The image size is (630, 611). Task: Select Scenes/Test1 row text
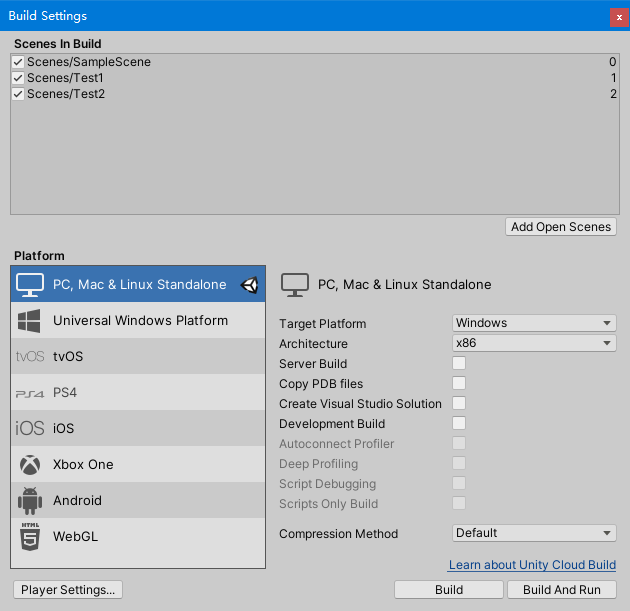tap(65, 78)
